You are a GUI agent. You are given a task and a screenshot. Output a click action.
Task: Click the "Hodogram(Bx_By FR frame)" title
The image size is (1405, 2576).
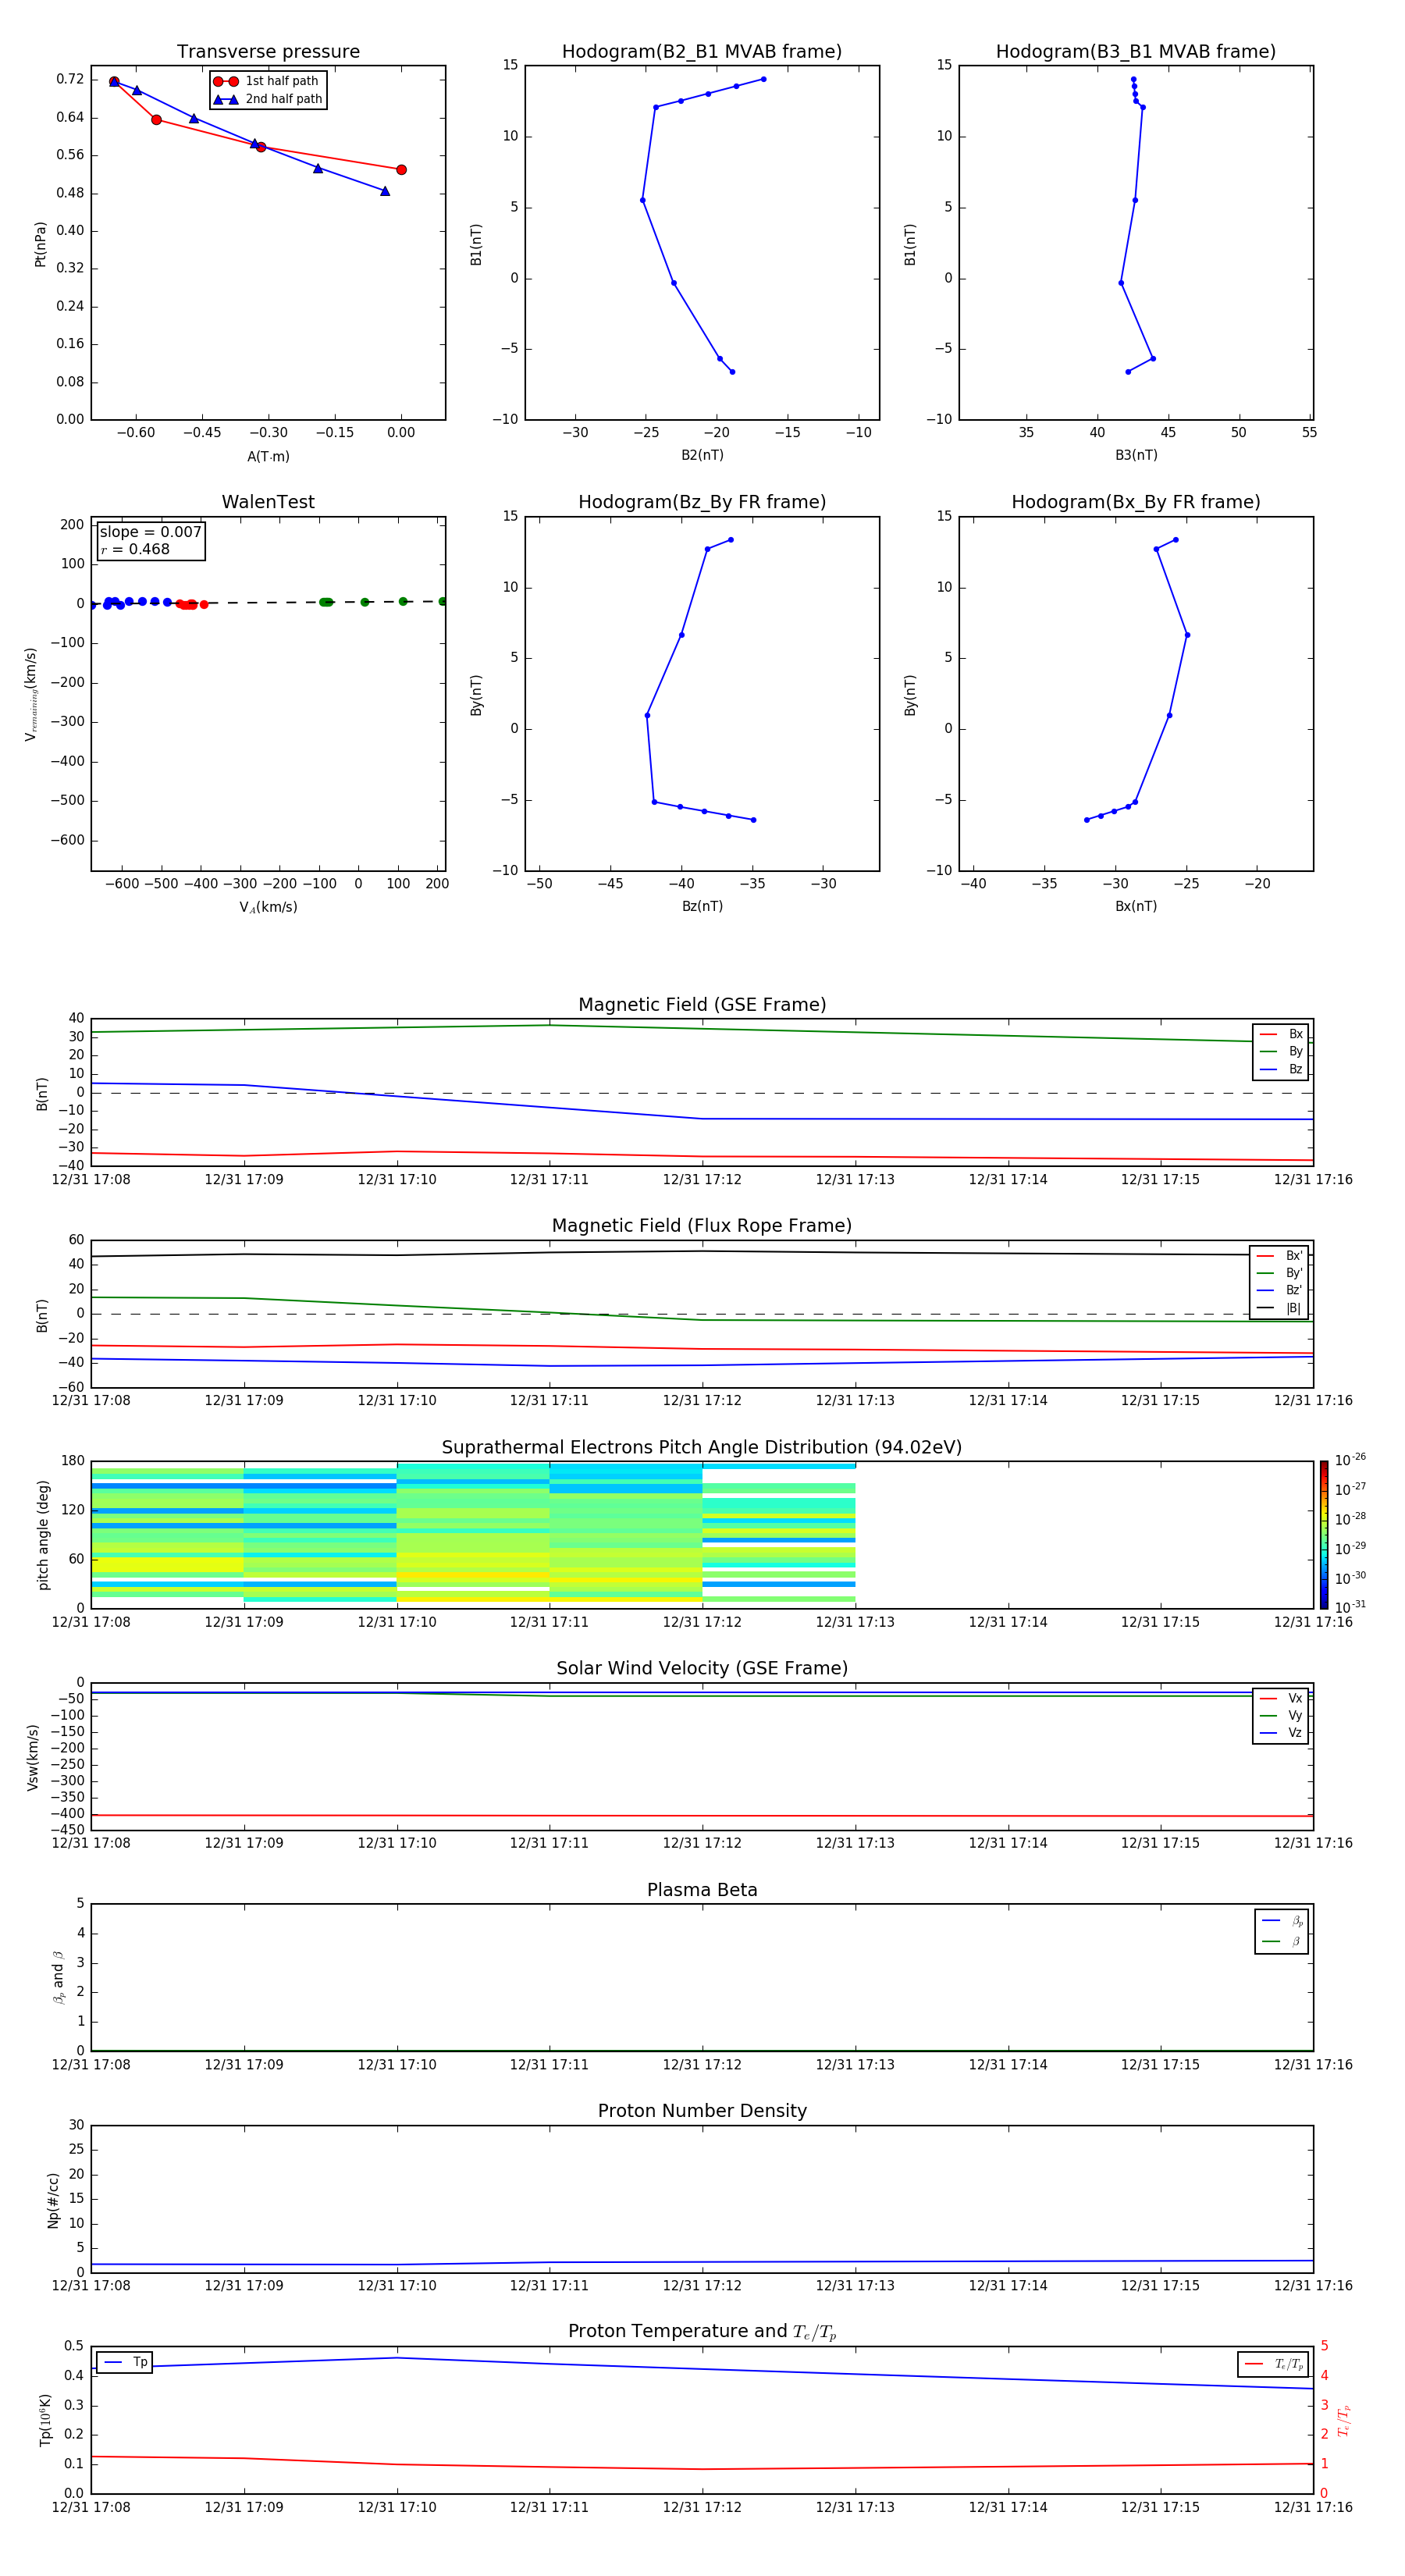(x=1135, y=502)
